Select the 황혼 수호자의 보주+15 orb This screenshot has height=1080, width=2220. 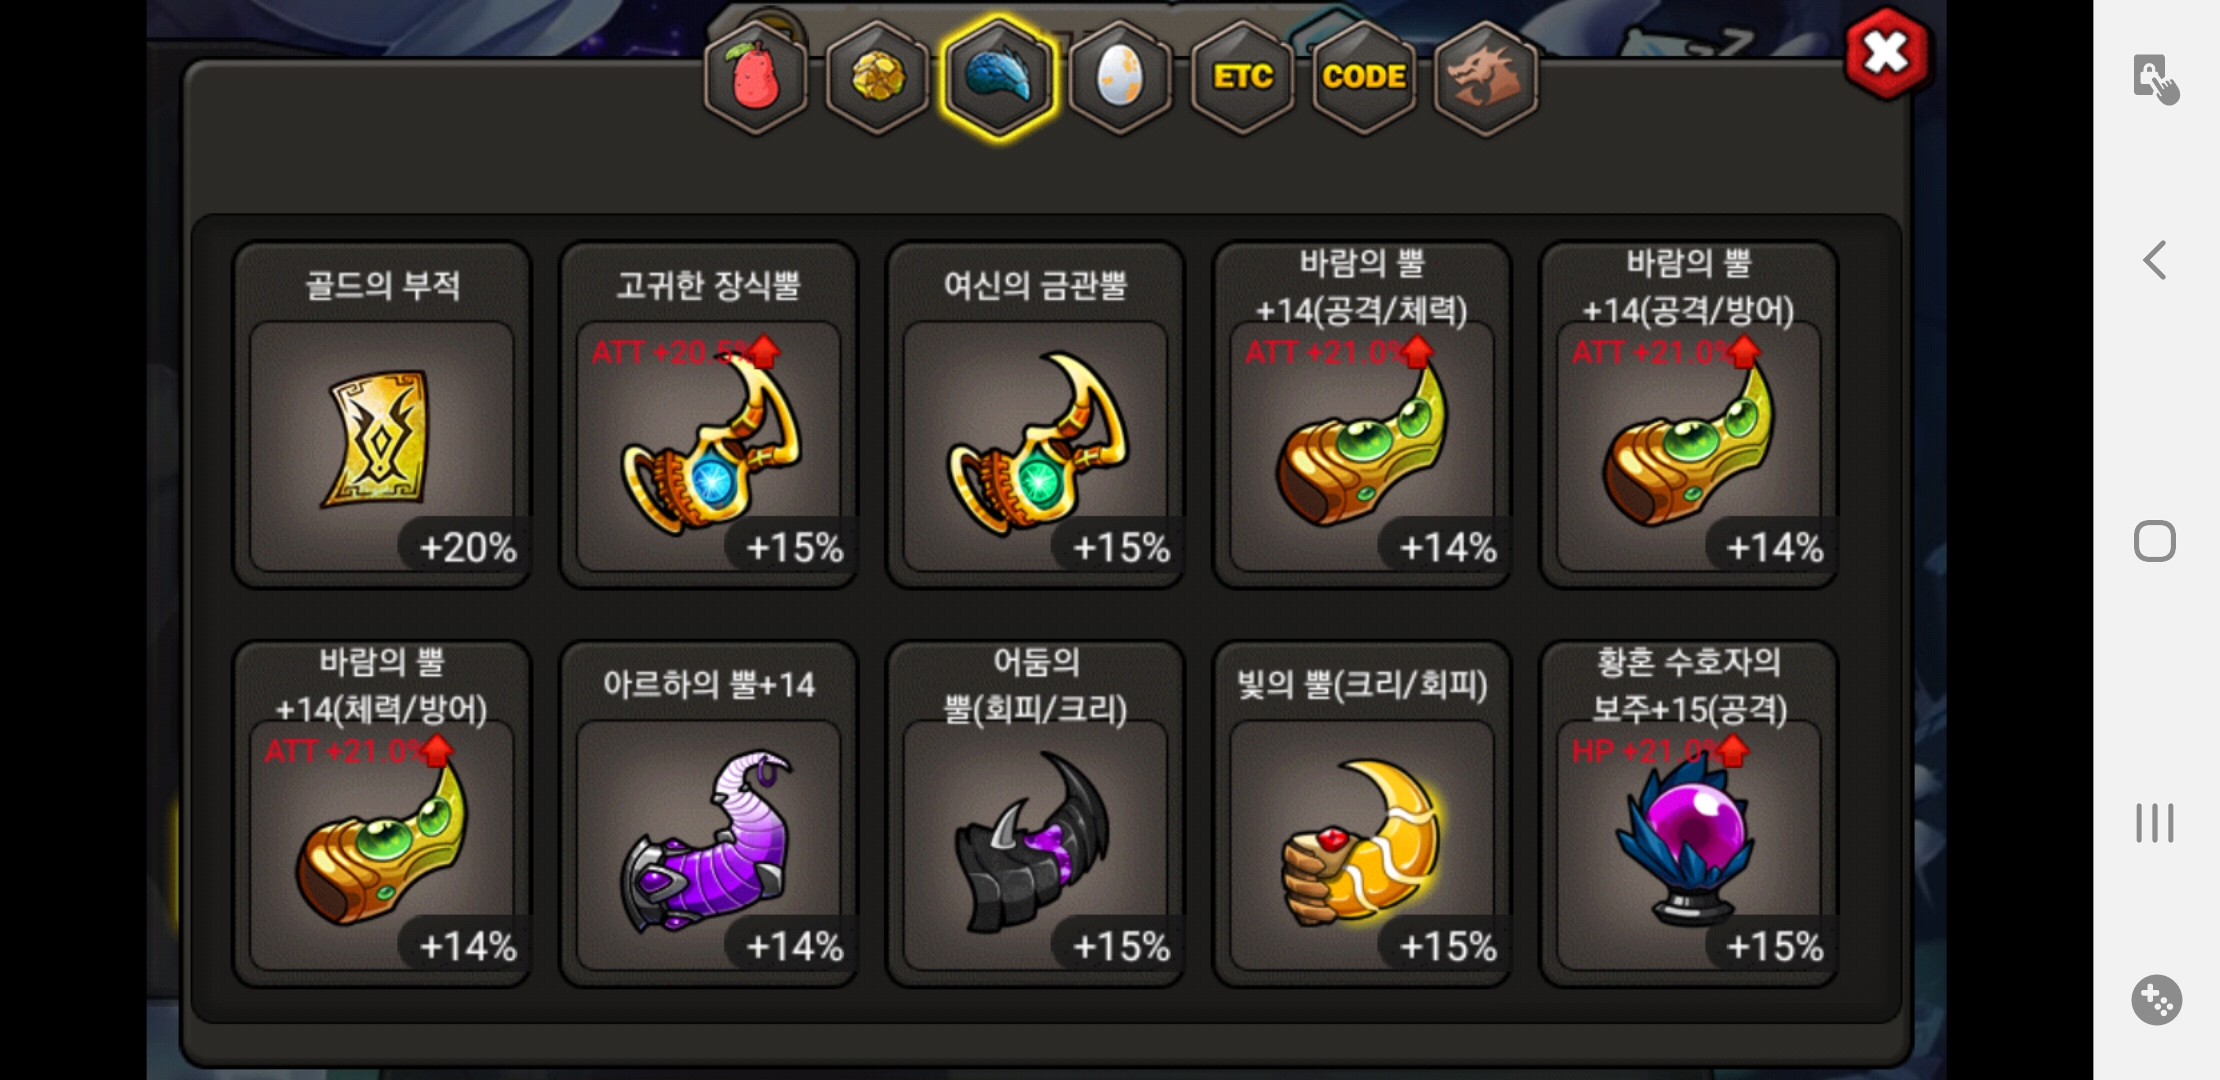(x=1689, y=814)
